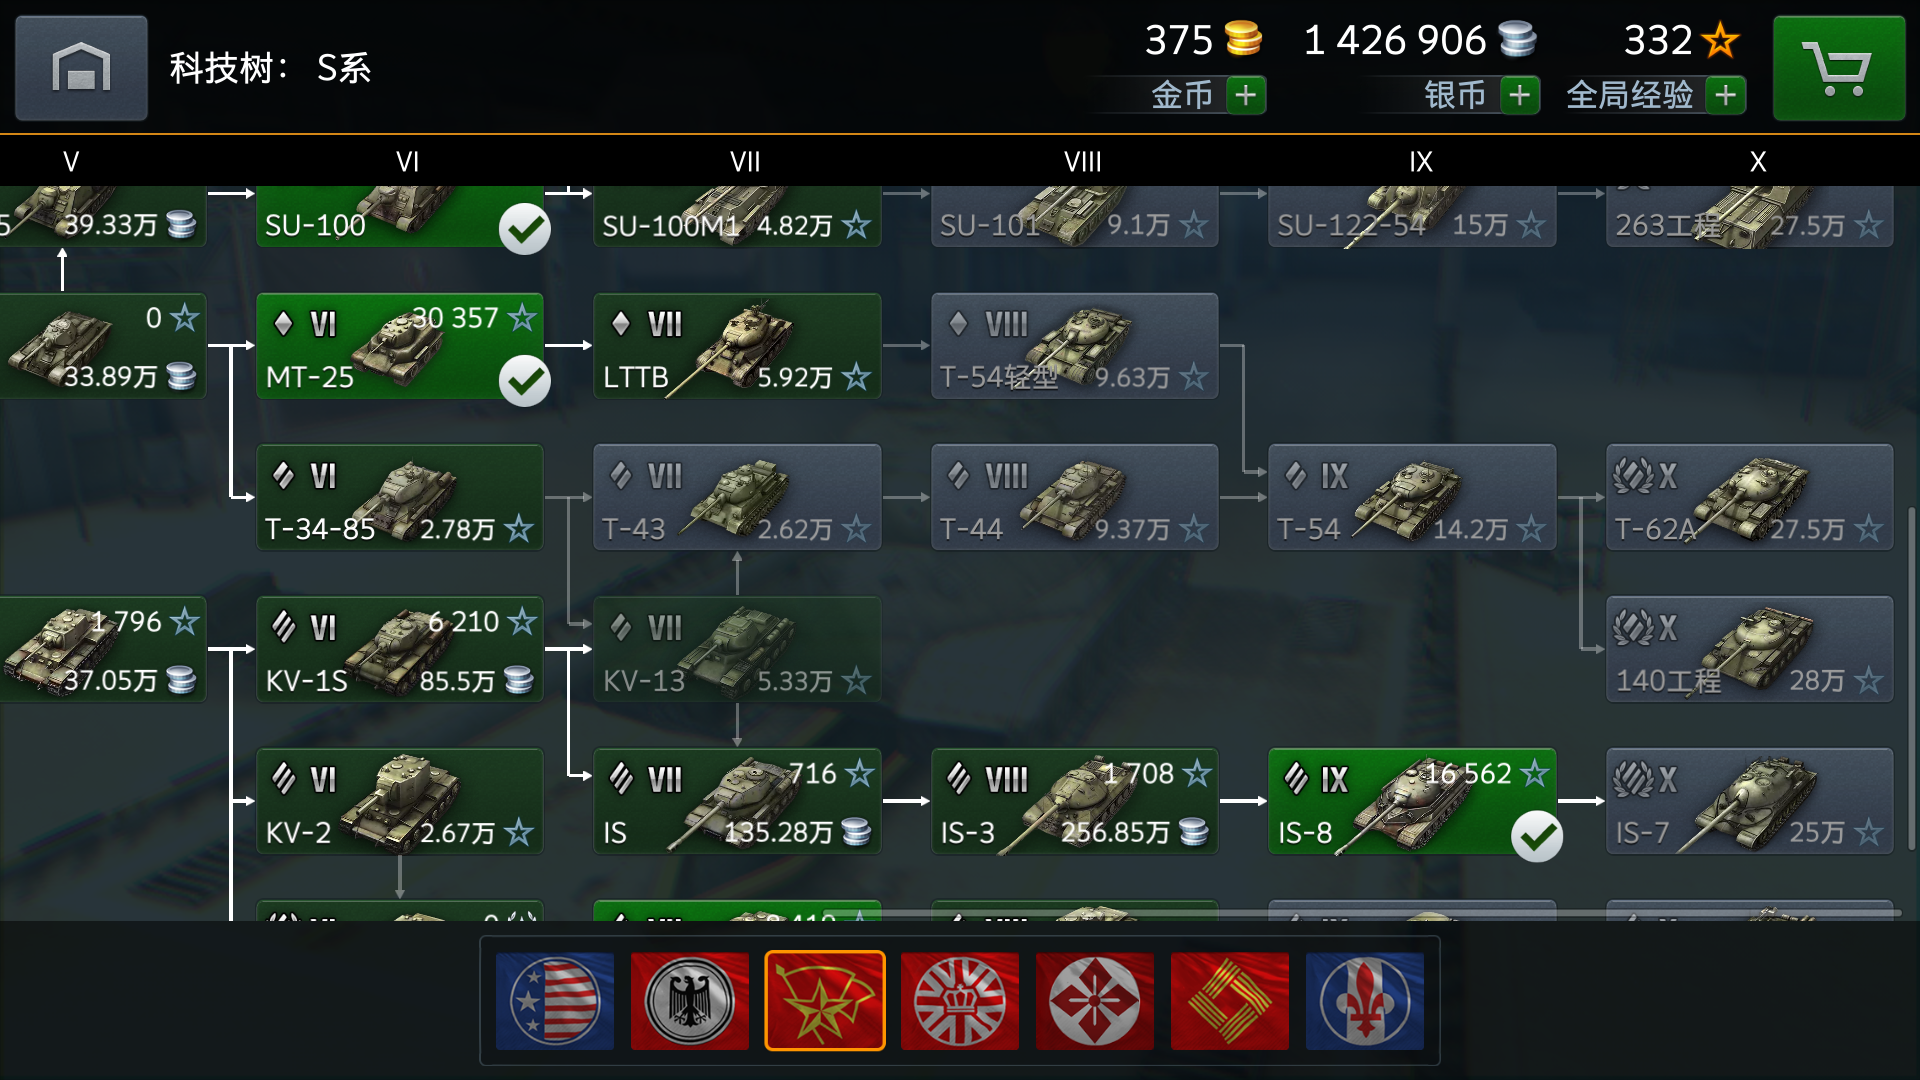Open the shopping cart store
1920x1080 pixels.
point(1838,68)
